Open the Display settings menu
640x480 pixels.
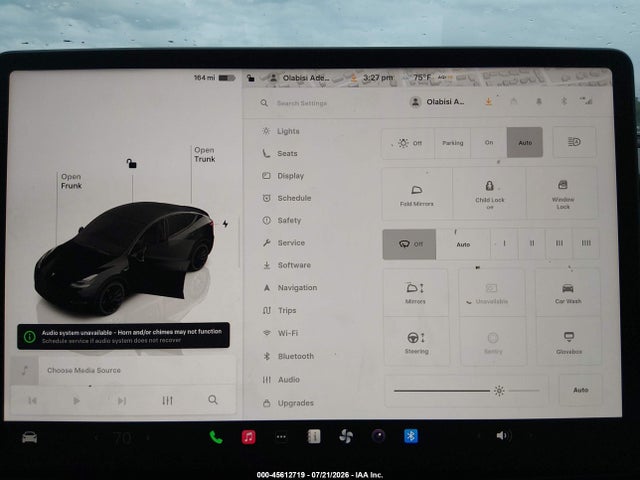pyautogui.click(x=283, y=176)
